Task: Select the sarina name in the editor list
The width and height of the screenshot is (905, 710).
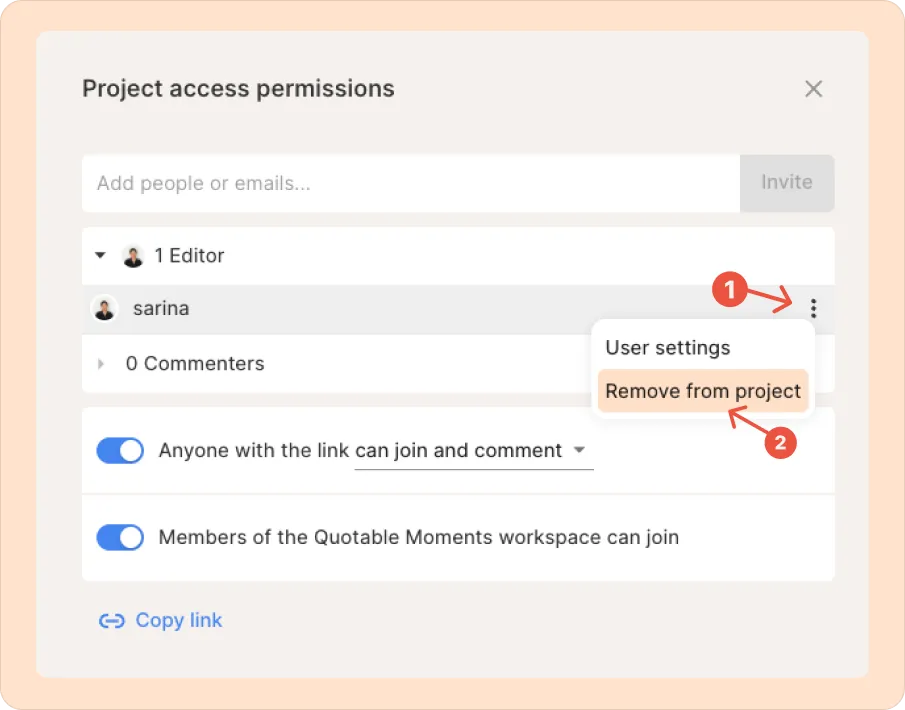Action: point(161,309)
